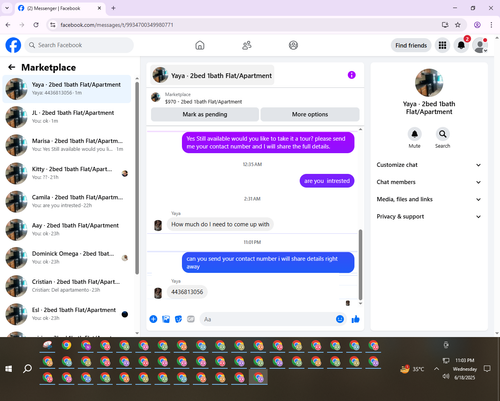The height and width of the screenshot is (401, 500).
Task: Click the 'are you intrested' message bubble
Action: [327, 181]
